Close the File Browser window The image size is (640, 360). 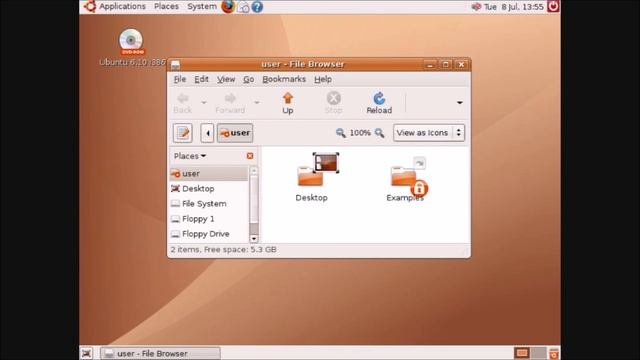coord(462,64)
